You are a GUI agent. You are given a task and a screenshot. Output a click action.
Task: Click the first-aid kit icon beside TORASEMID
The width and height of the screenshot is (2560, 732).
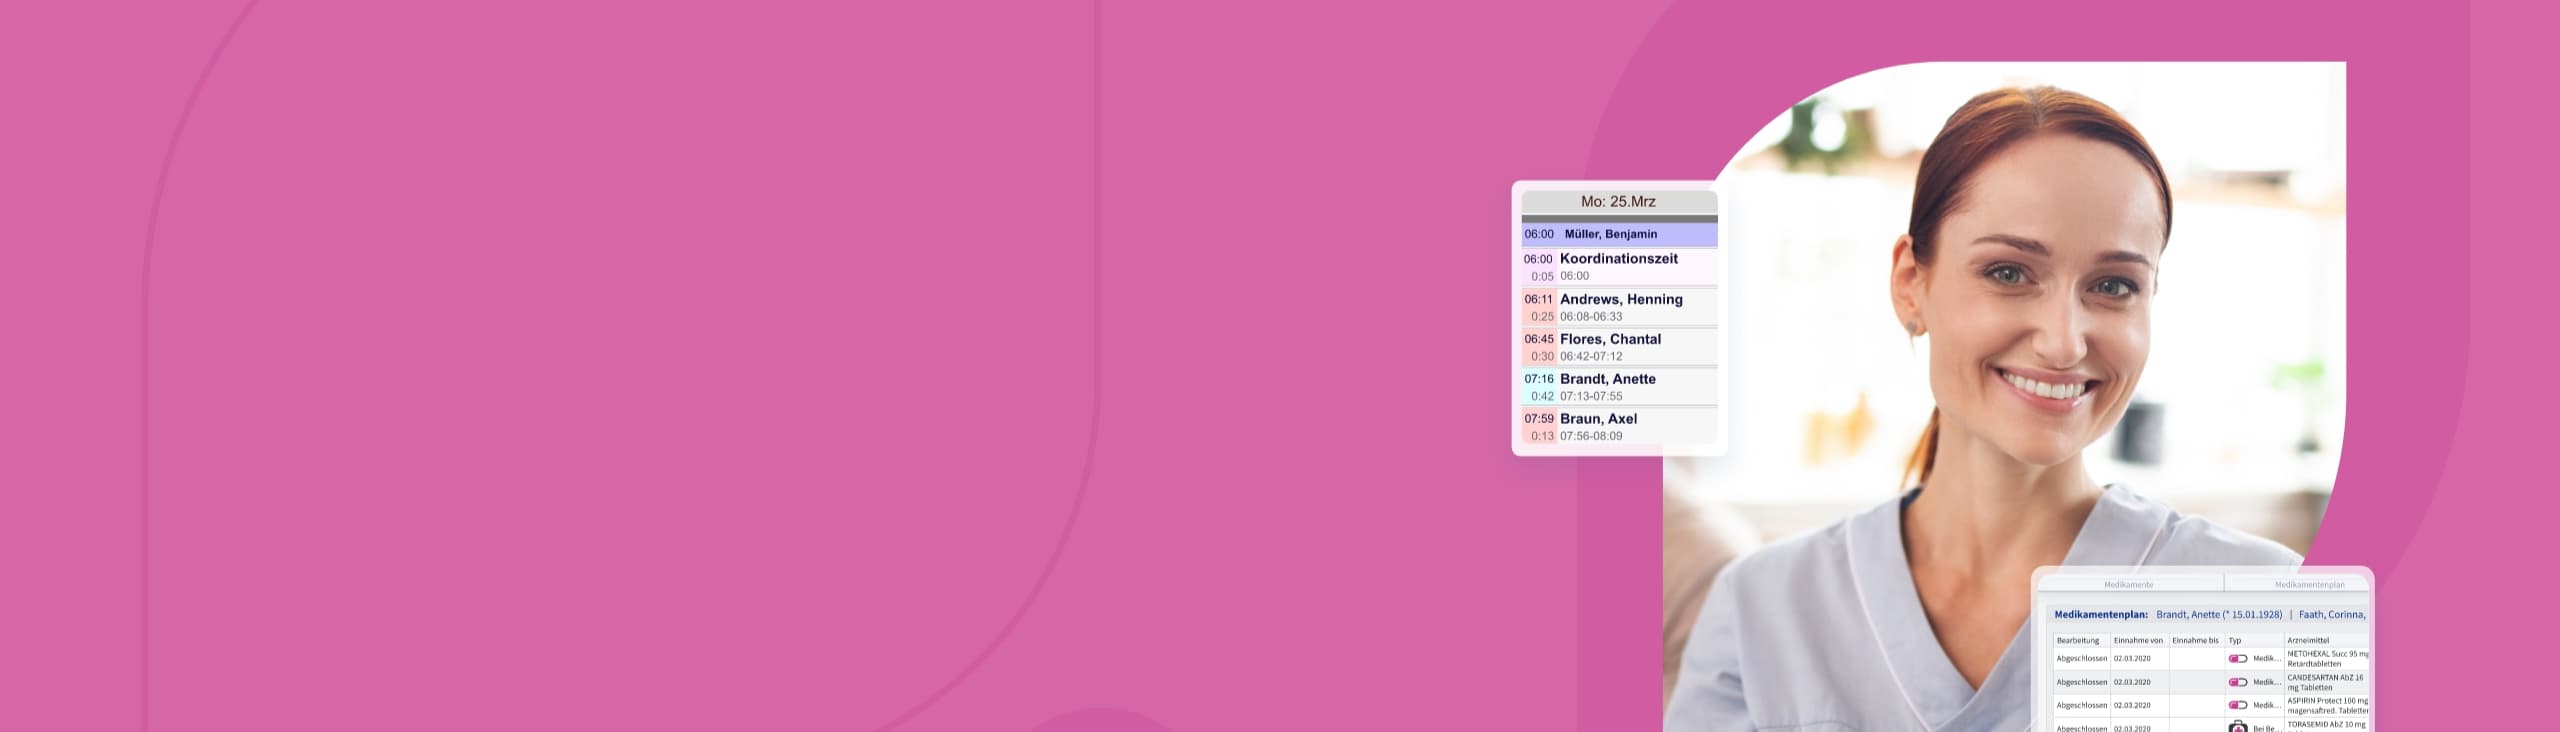[x=2238, y=727]
